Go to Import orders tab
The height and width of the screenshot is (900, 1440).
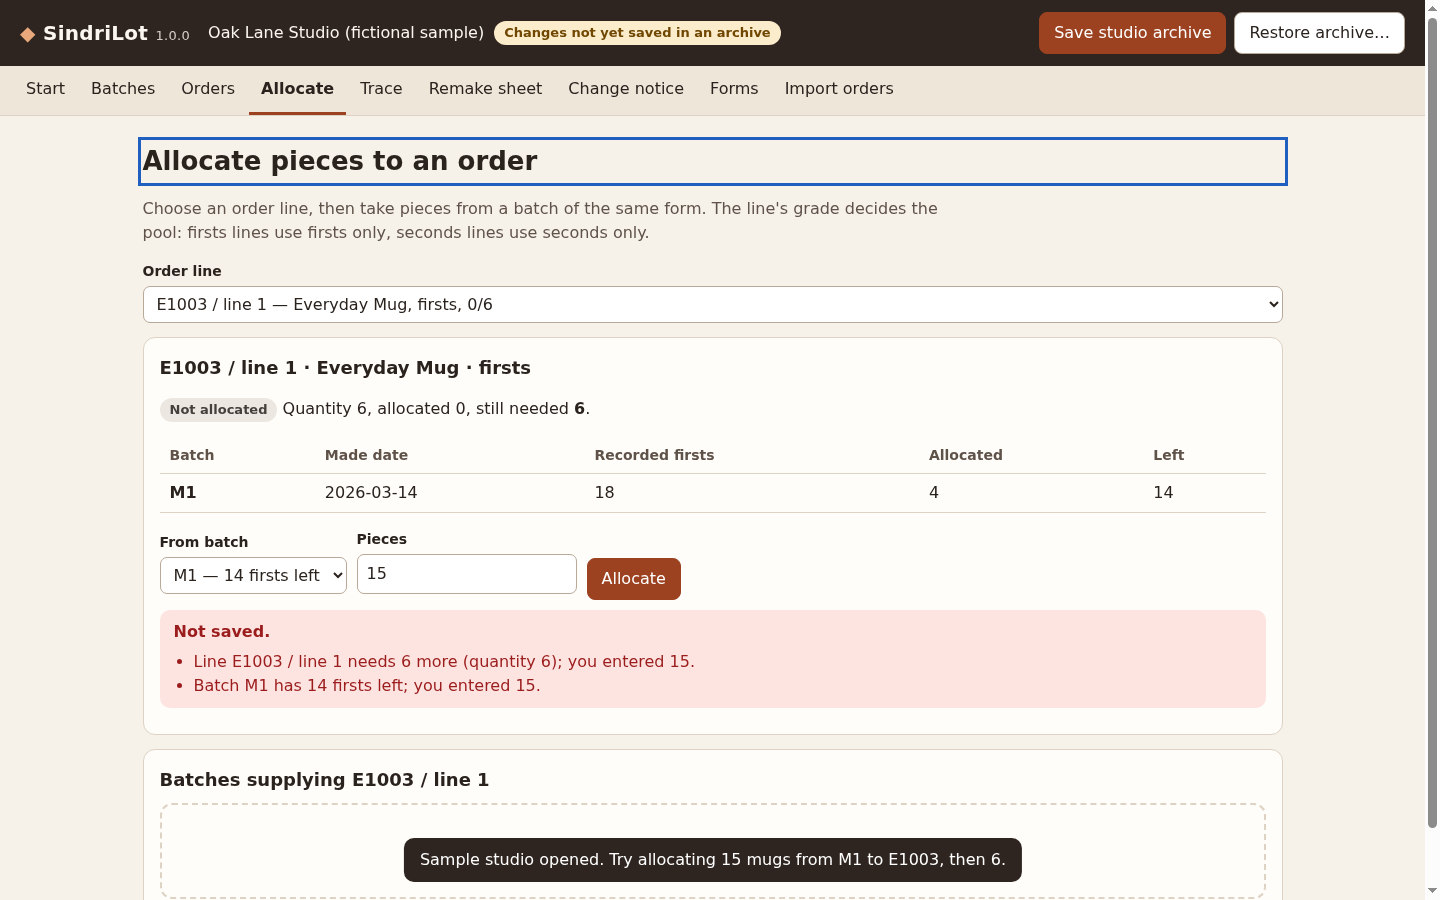pos(839,89)
